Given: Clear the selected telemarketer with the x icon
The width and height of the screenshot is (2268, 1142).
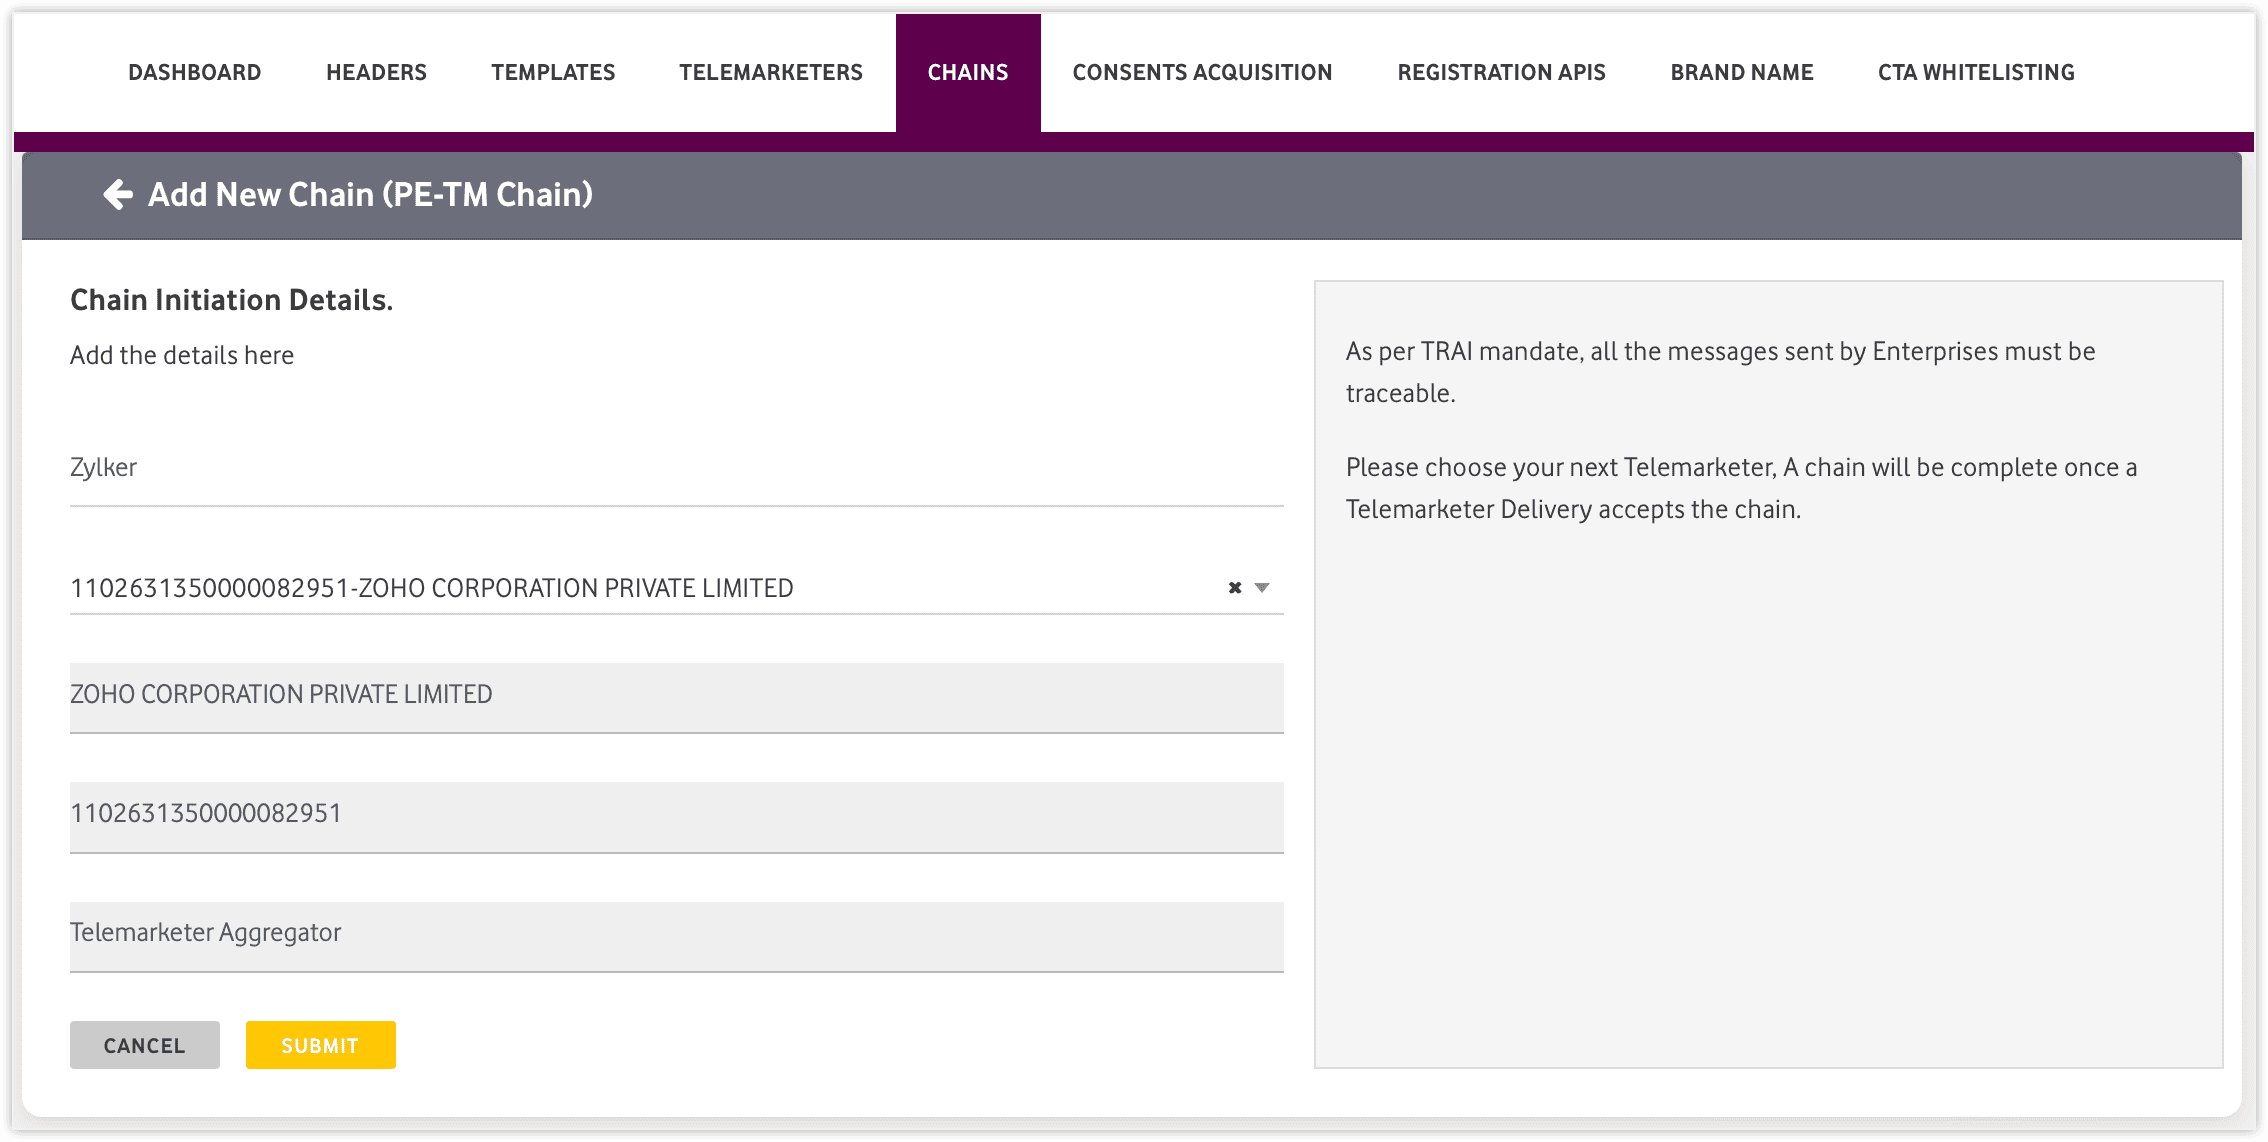Looking at the screenshot, I should coord(1235,588).
